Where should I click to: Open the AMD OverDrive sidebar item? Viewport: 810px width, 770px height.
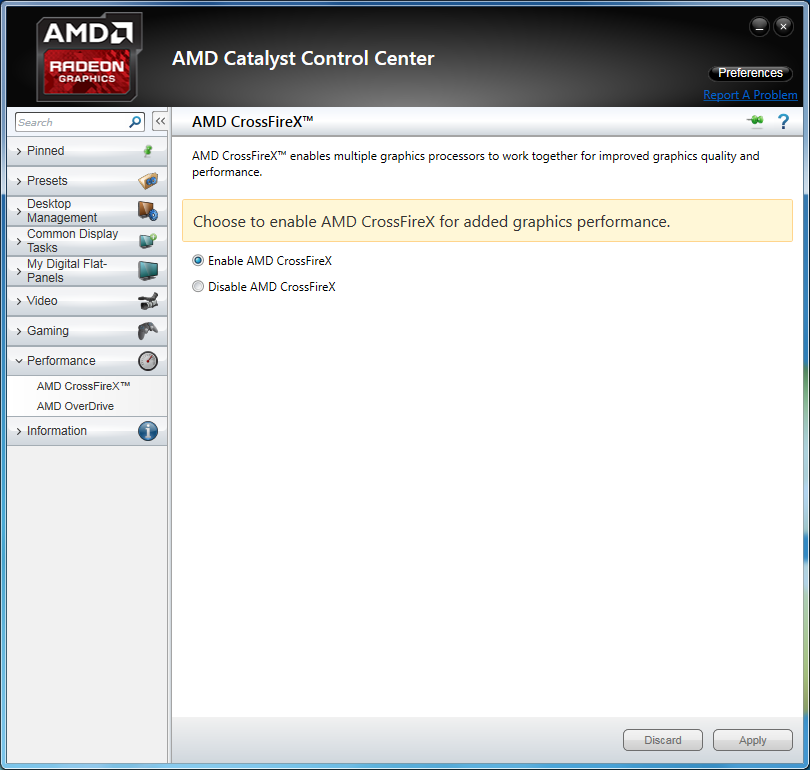pyautogui.click(x=75, y=406)
